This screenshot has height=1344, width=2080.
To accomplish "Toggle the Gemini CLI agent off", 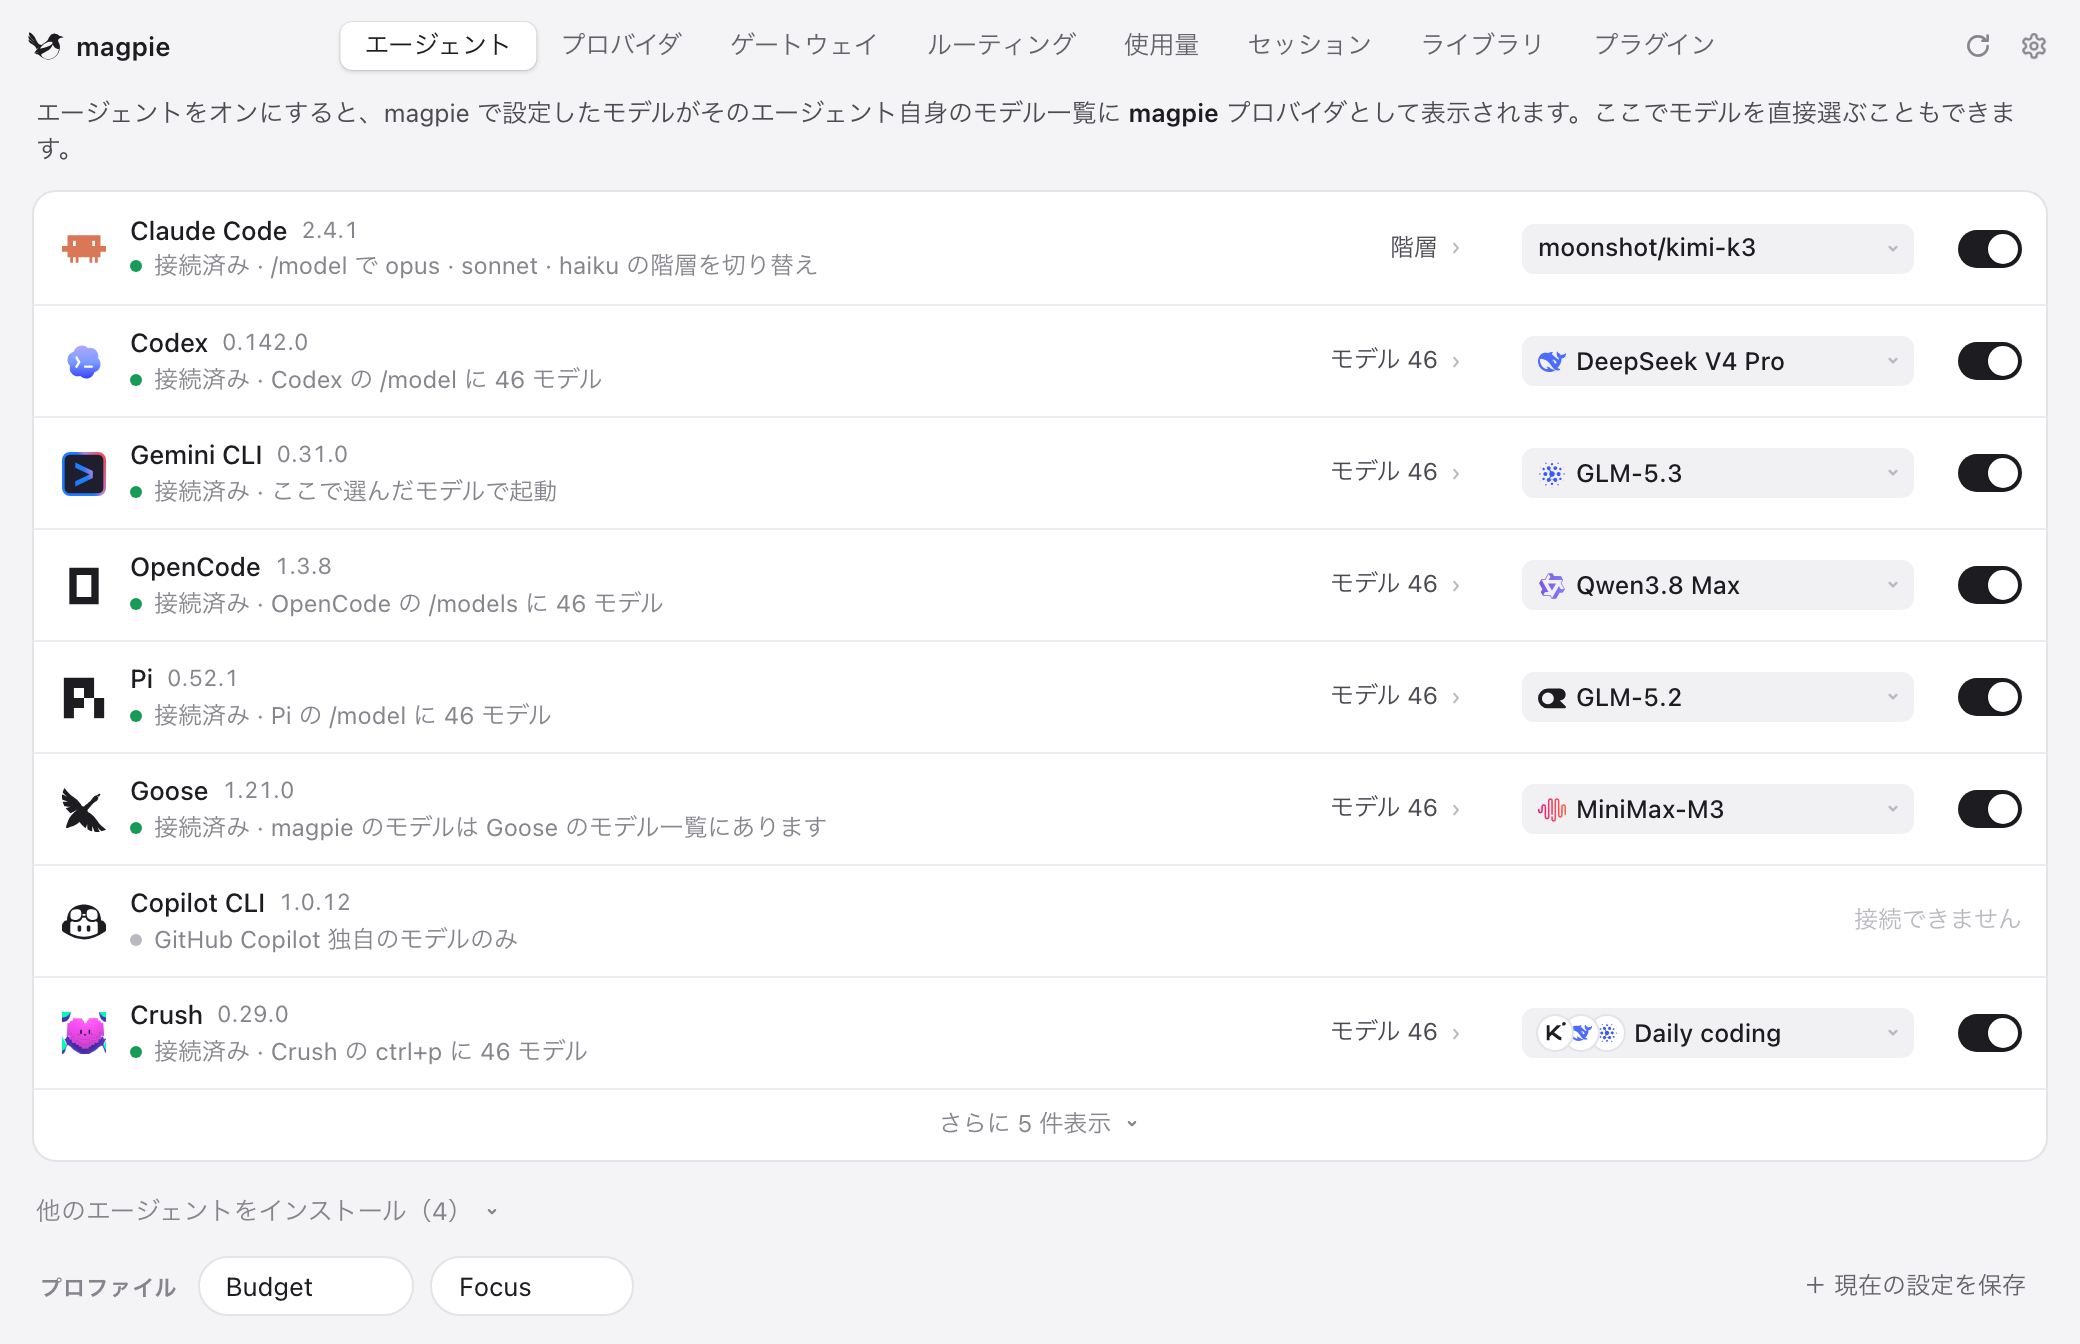I will [x=1989, y=473].
